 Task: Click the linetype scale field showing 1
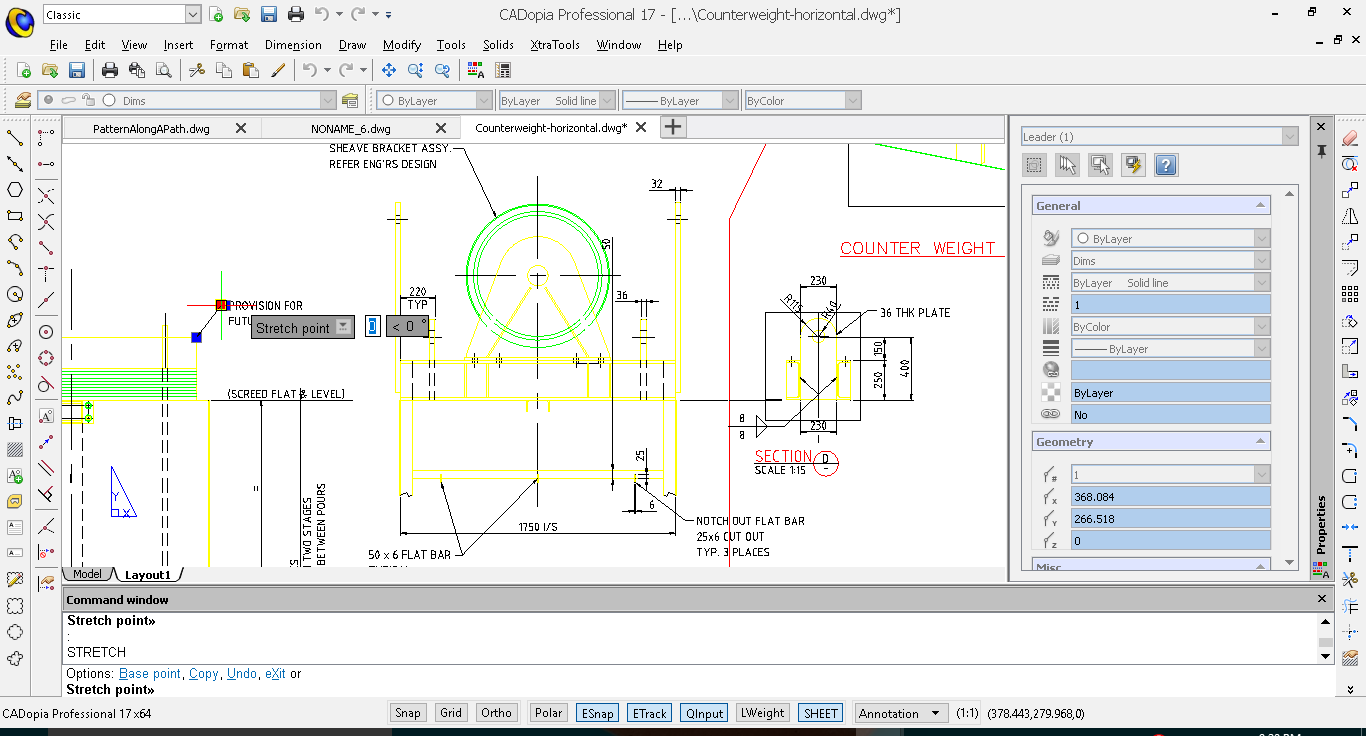(x=1170, y=305)
